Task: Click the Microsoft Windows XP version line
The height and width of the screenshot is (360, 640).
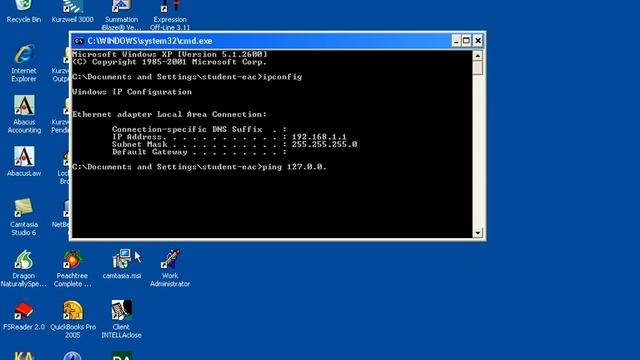Action: click(x=170, y=54)
